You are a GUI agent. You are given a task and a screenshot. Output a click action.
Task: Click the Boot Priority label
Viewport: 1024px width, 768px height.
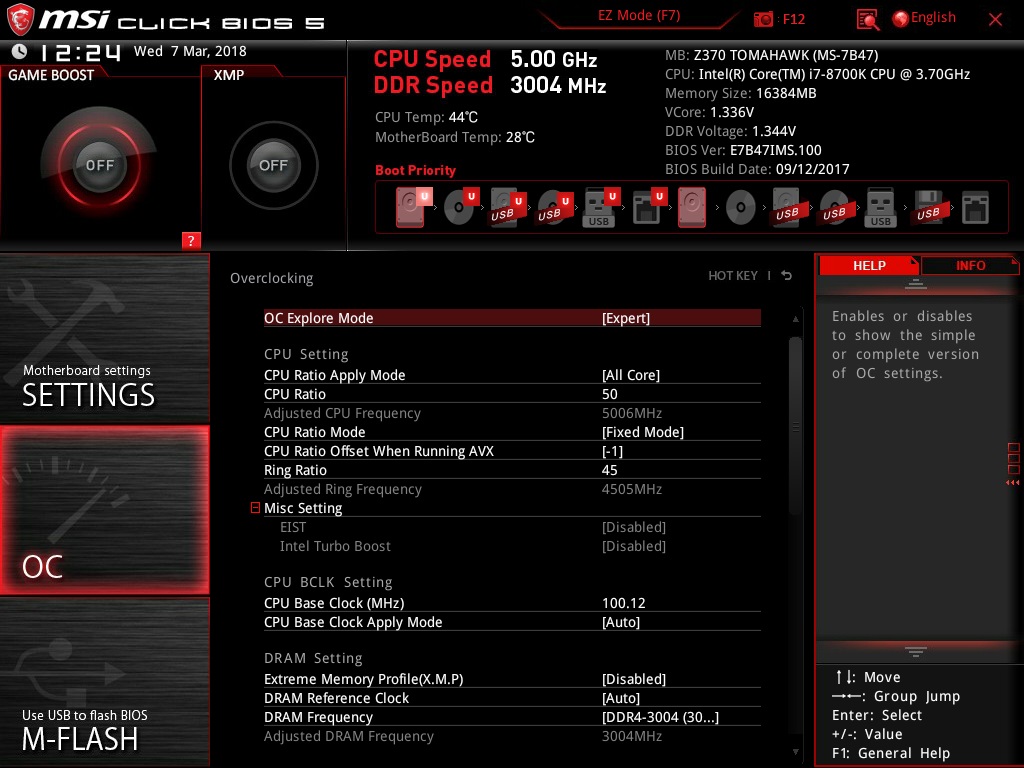415,170
